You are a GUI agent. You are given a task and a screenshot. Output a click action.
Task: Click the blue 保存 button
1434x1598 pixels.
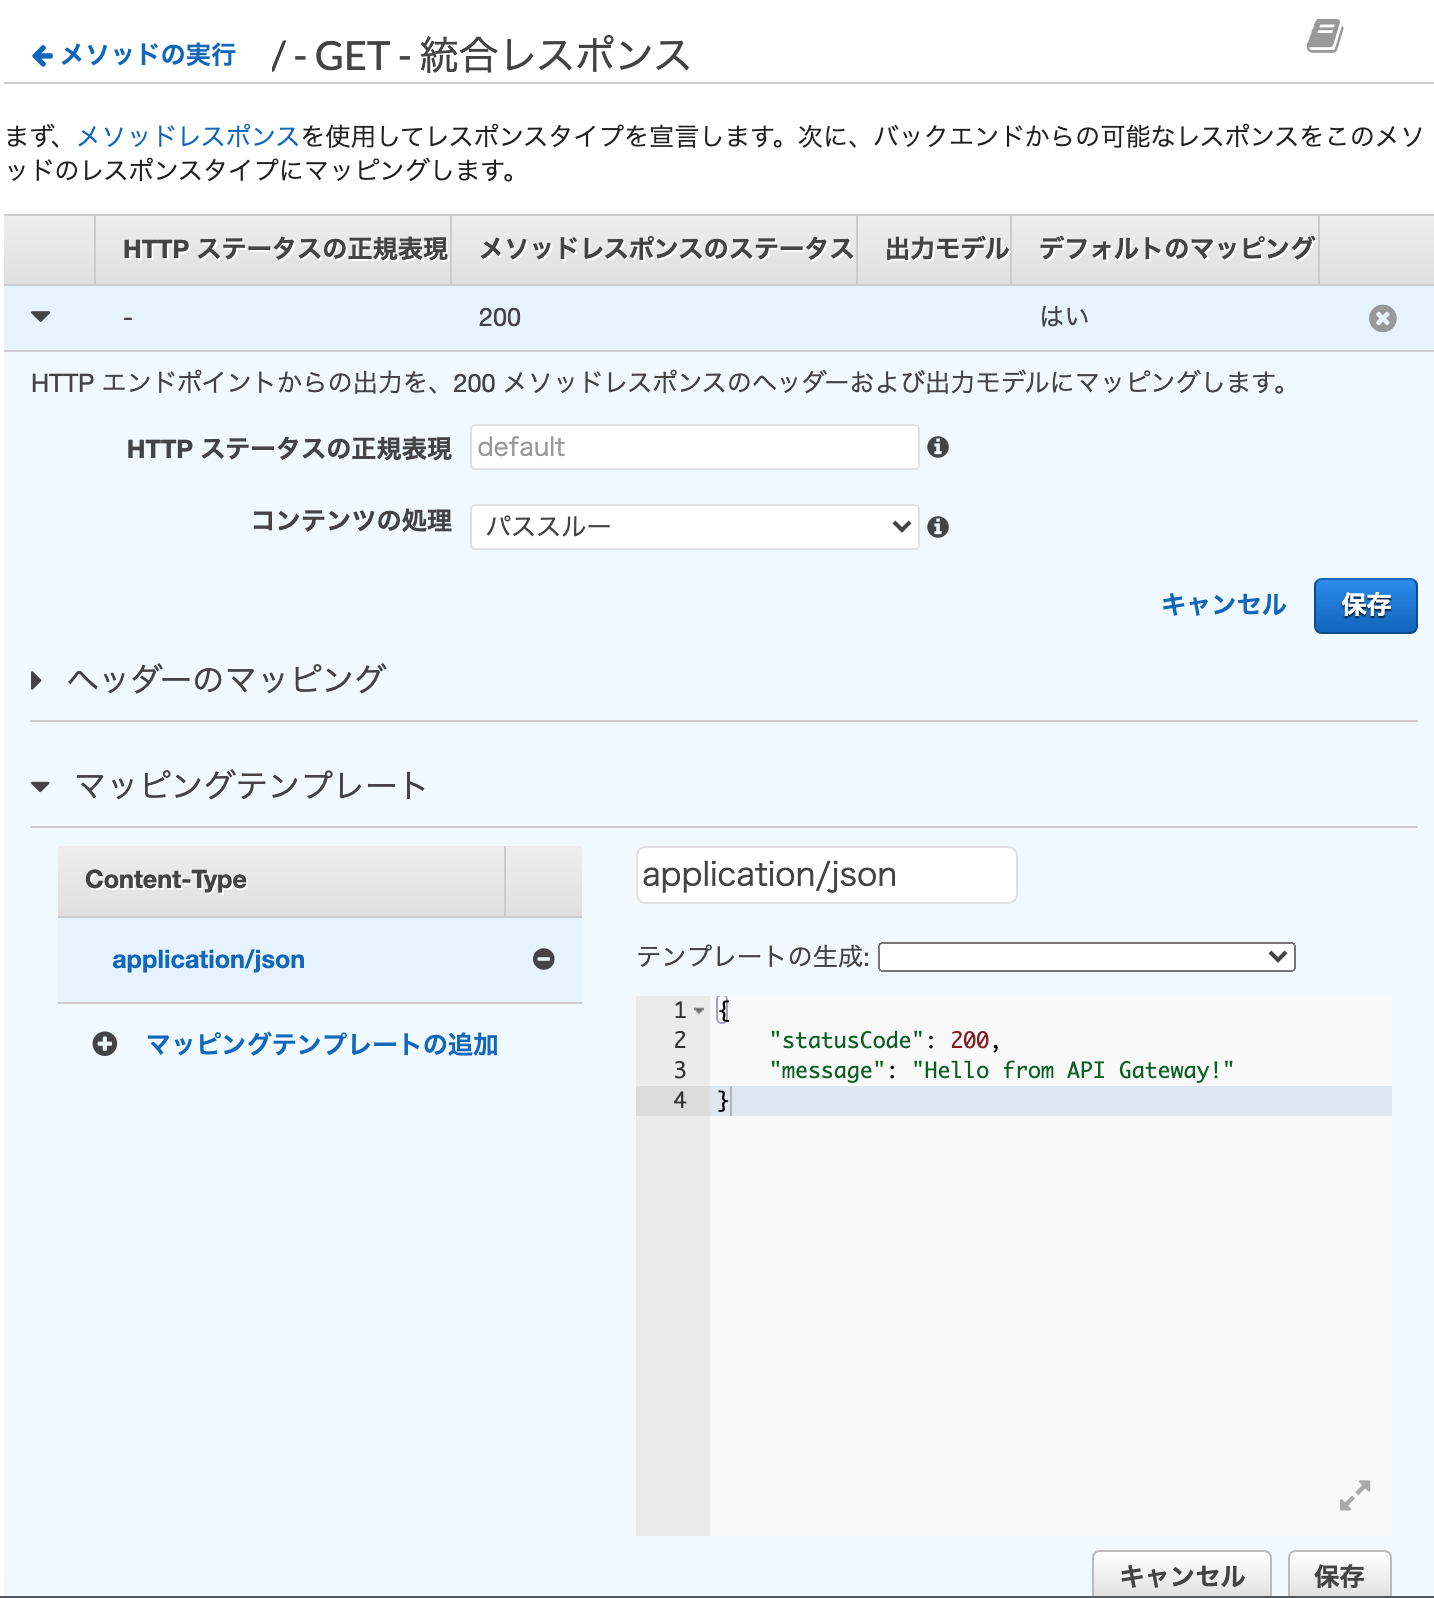click(1365, 606)
